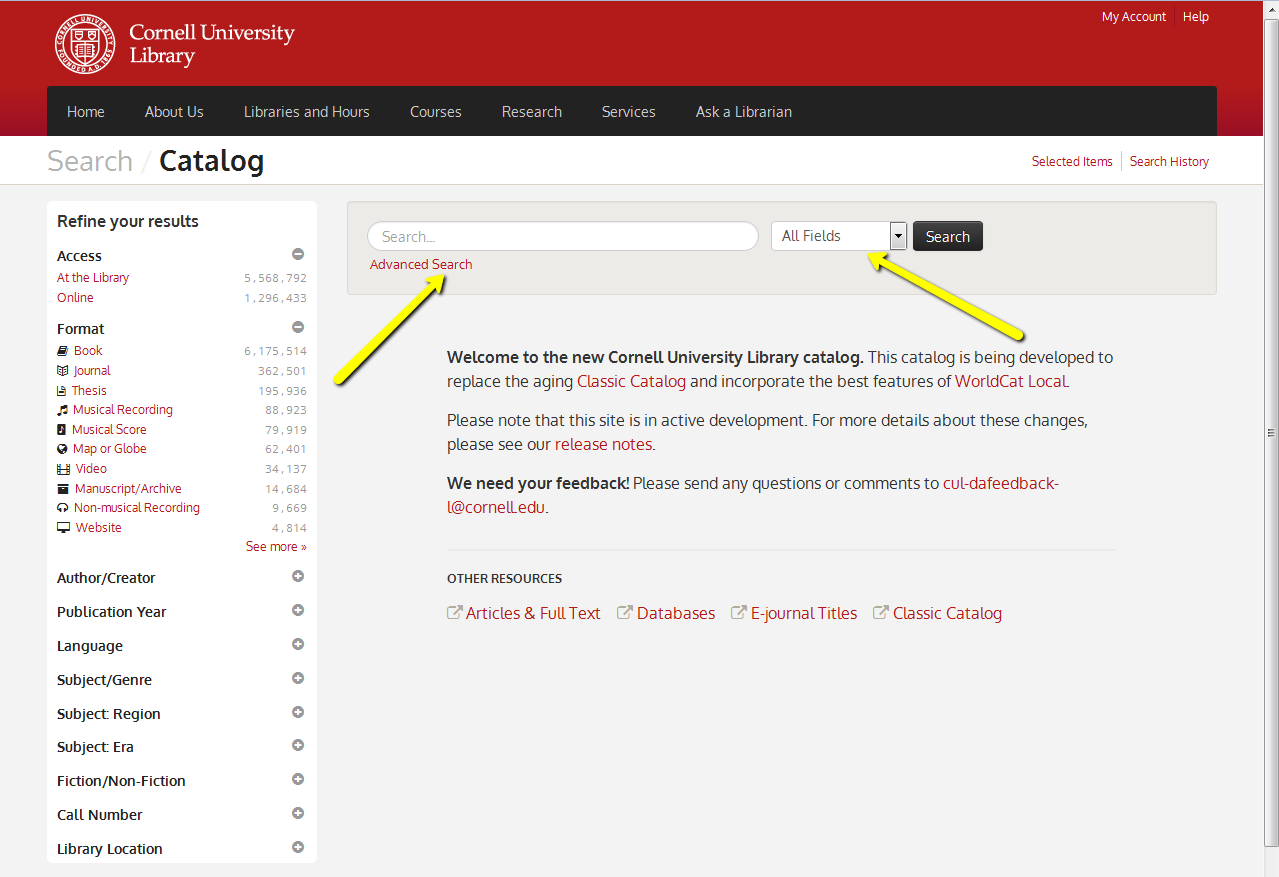
Task: Open the Courses menu item
Action: tap(436, 112)
